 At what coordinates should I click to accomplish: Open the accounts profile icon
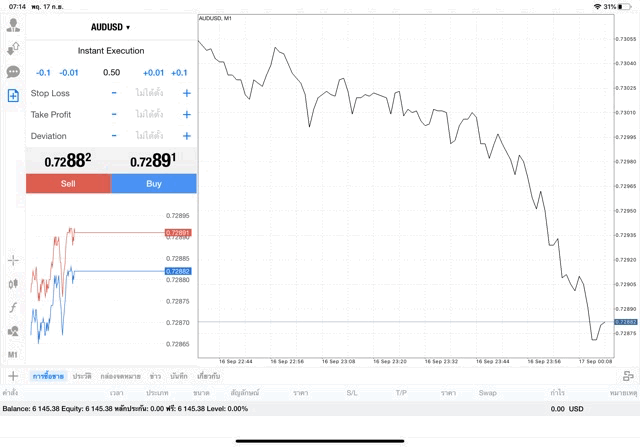(x=13, y=25)
